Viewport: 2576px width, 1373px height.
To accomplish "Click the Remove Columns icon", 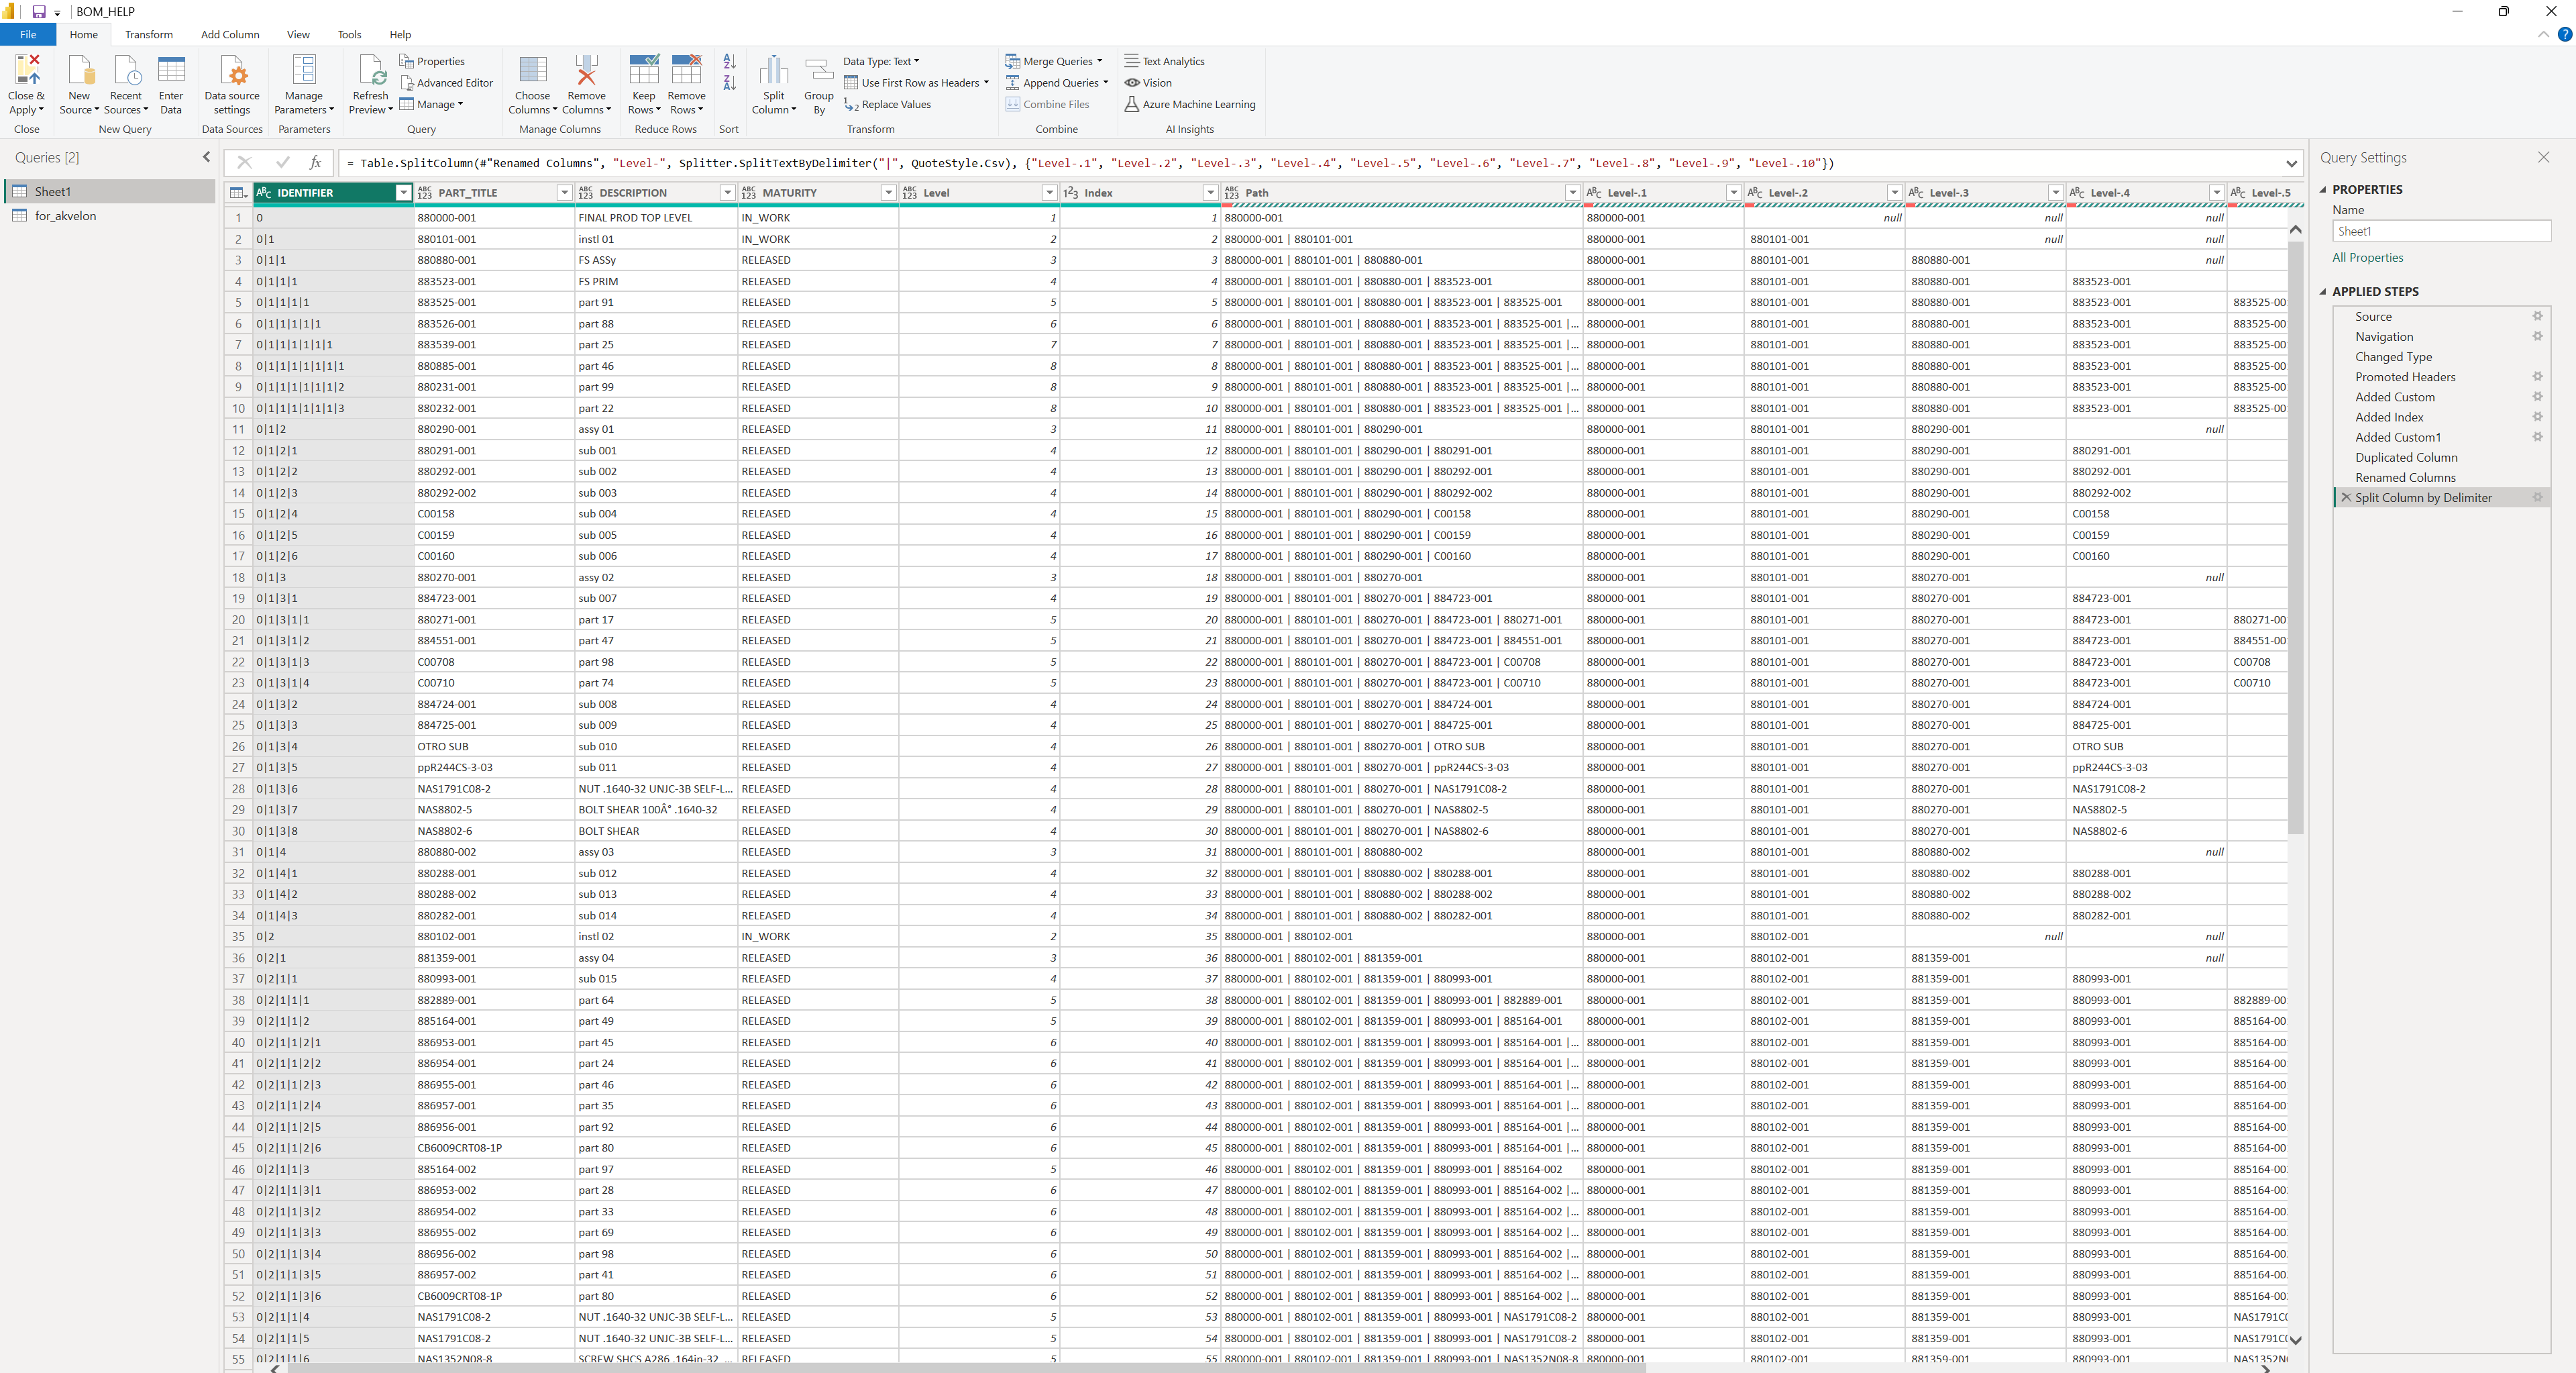I will (586, 70).
